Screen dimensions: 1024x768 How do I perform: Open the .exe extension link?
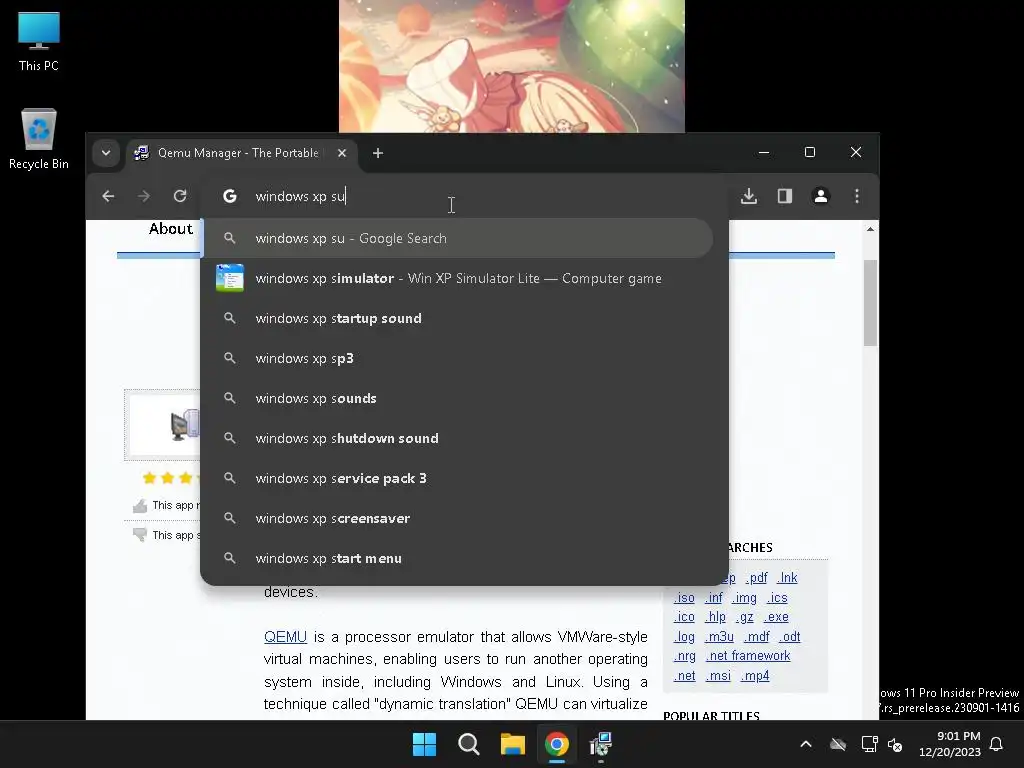[x=776, y=616]
